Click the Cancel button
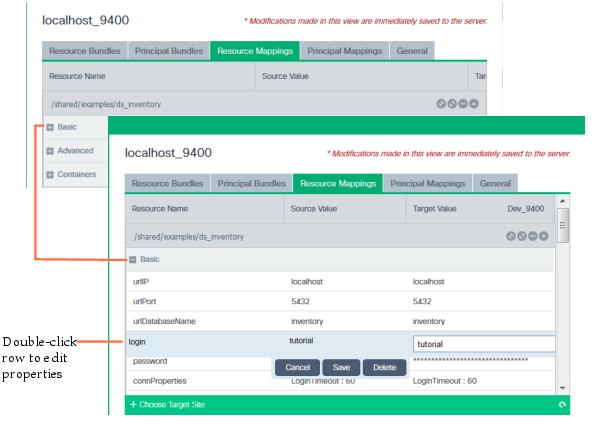The width and height of the screenshot is (601, 438). click(x=297, y=367)
